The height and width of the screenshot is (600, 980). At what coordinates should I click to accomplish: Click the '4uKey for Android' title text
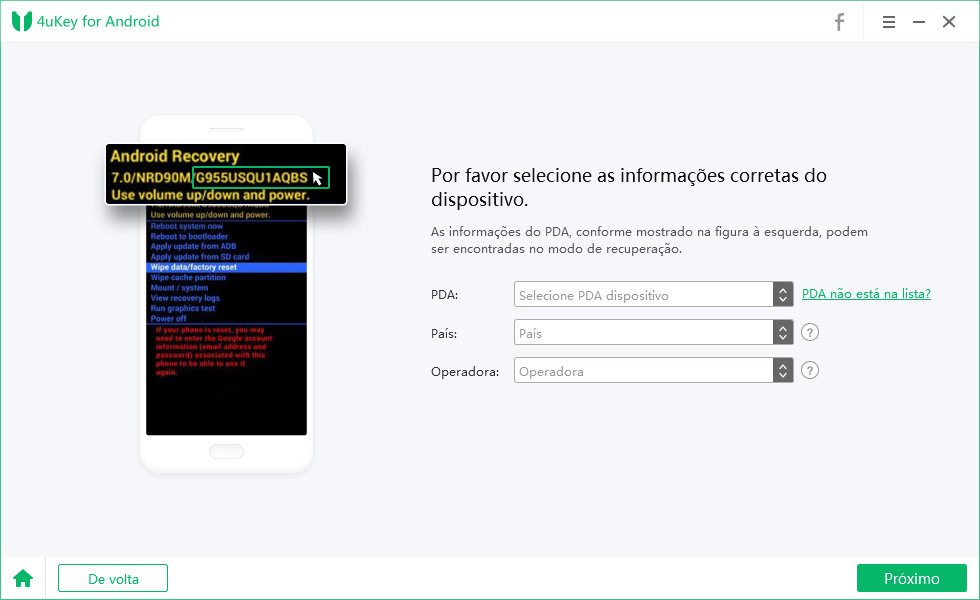(98, 21)
